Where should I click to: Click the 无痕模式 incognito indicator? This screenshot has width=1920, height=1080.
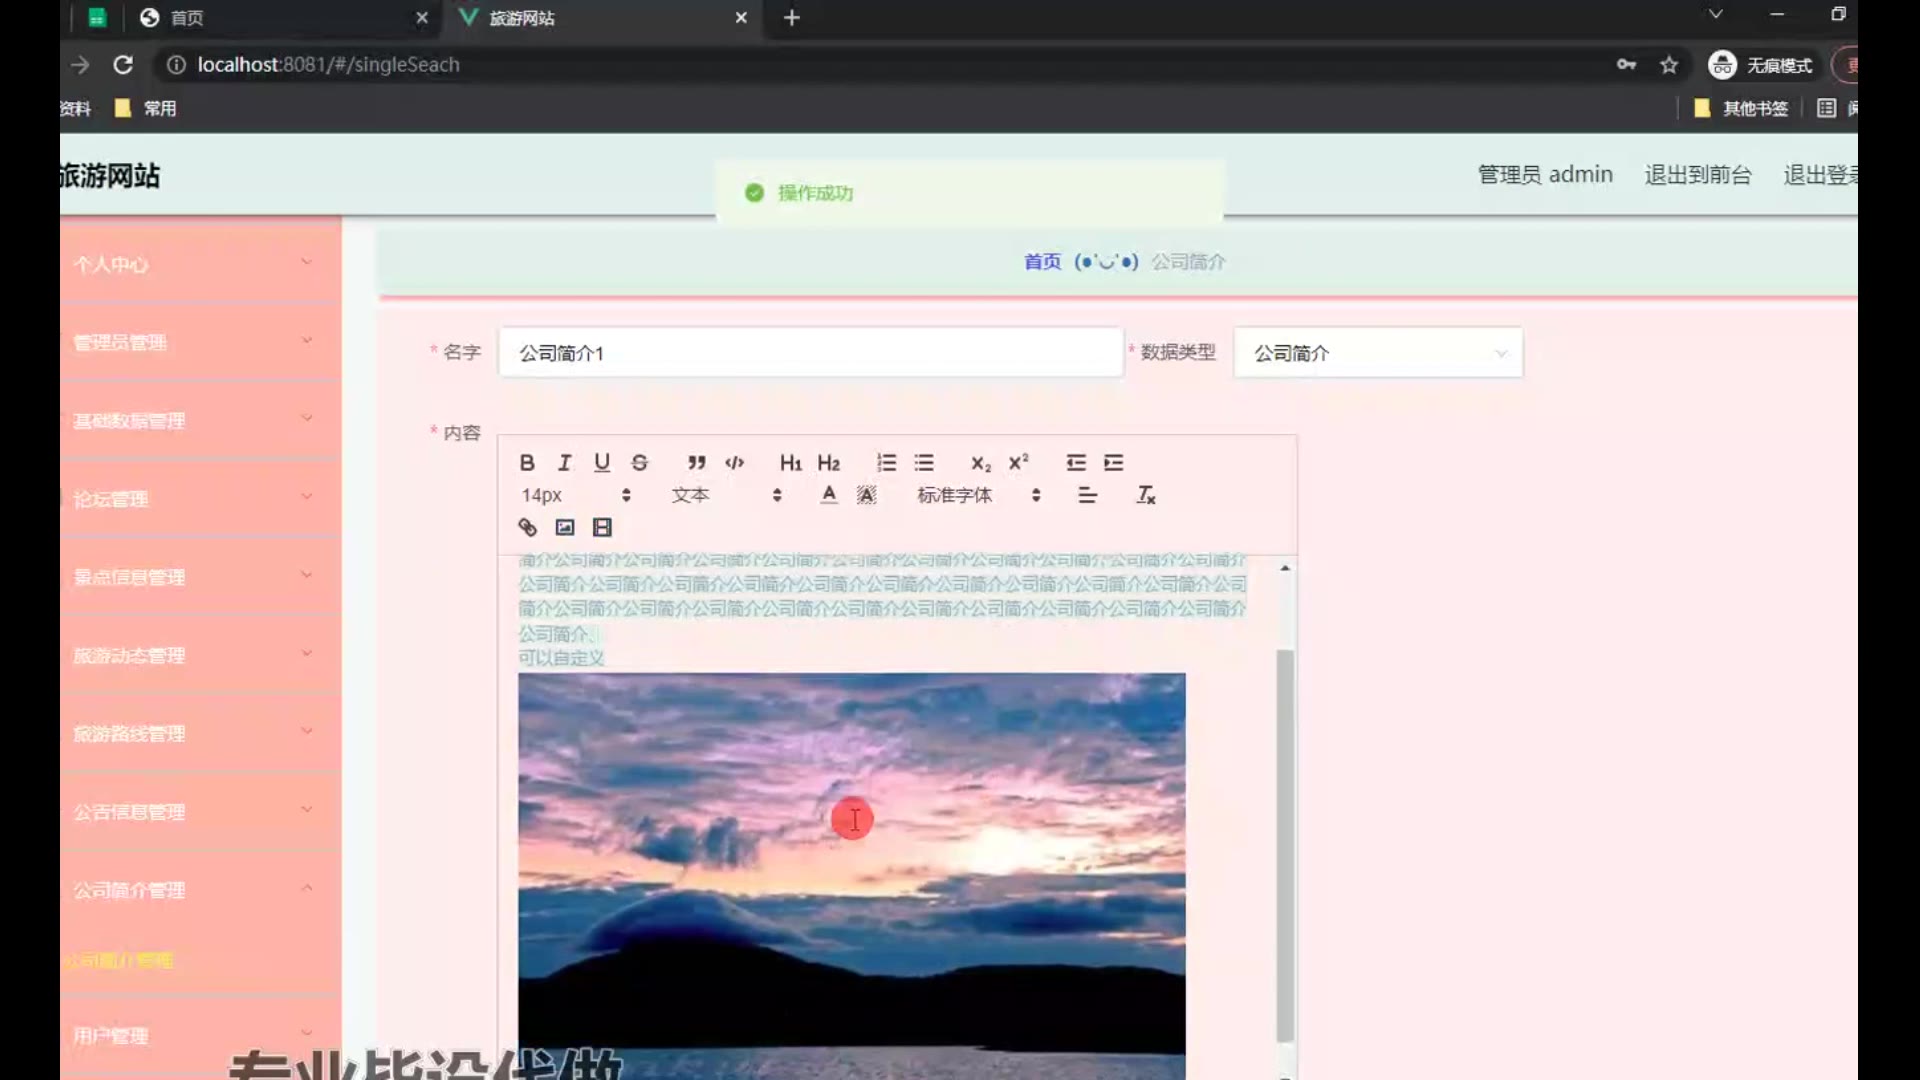coord(1760,65)
